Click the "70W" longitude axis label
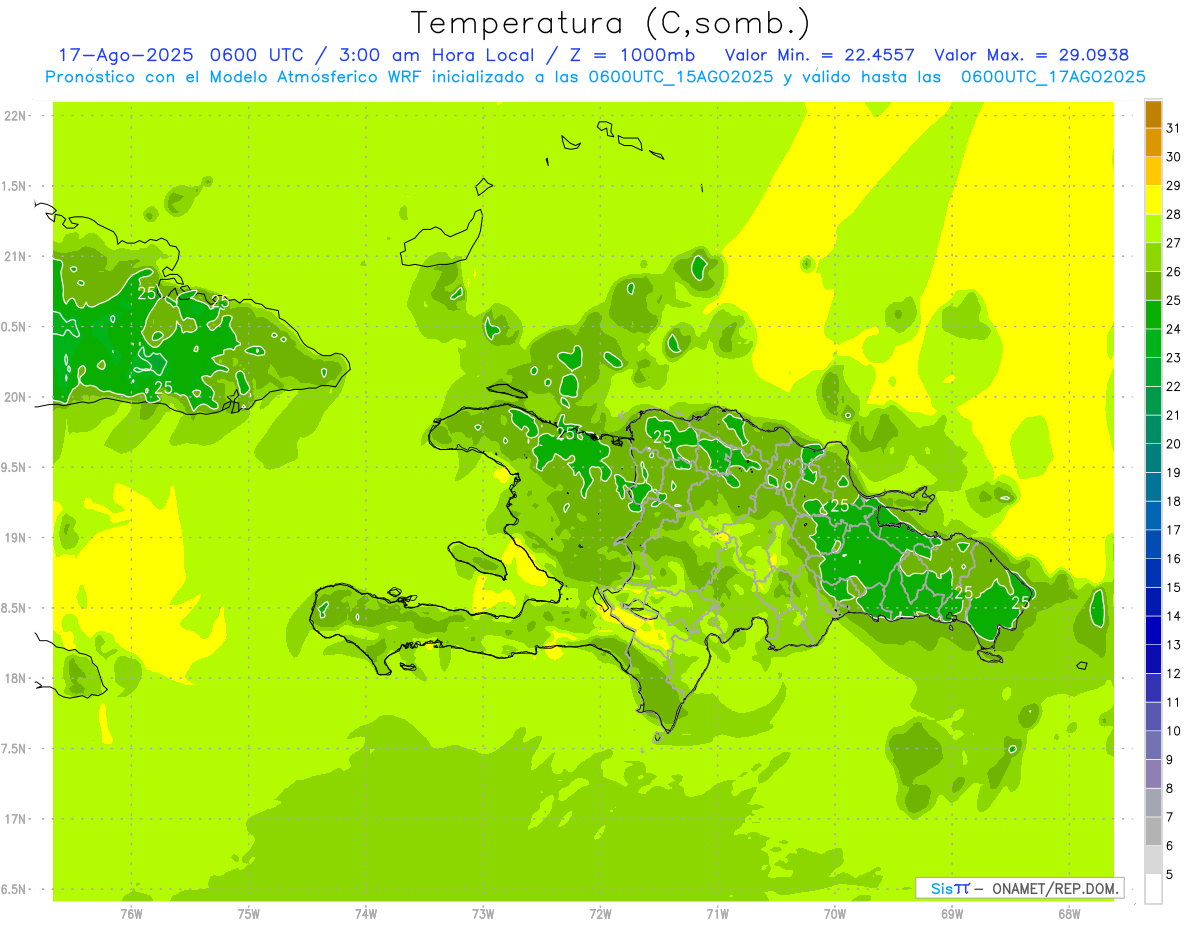 (x=835, y=914)
